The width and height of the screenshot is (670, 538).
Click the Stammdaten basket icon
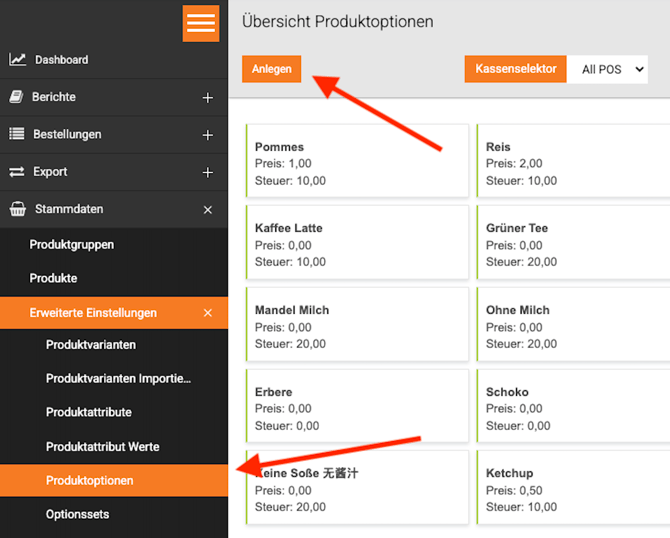(x=18, y=209)
